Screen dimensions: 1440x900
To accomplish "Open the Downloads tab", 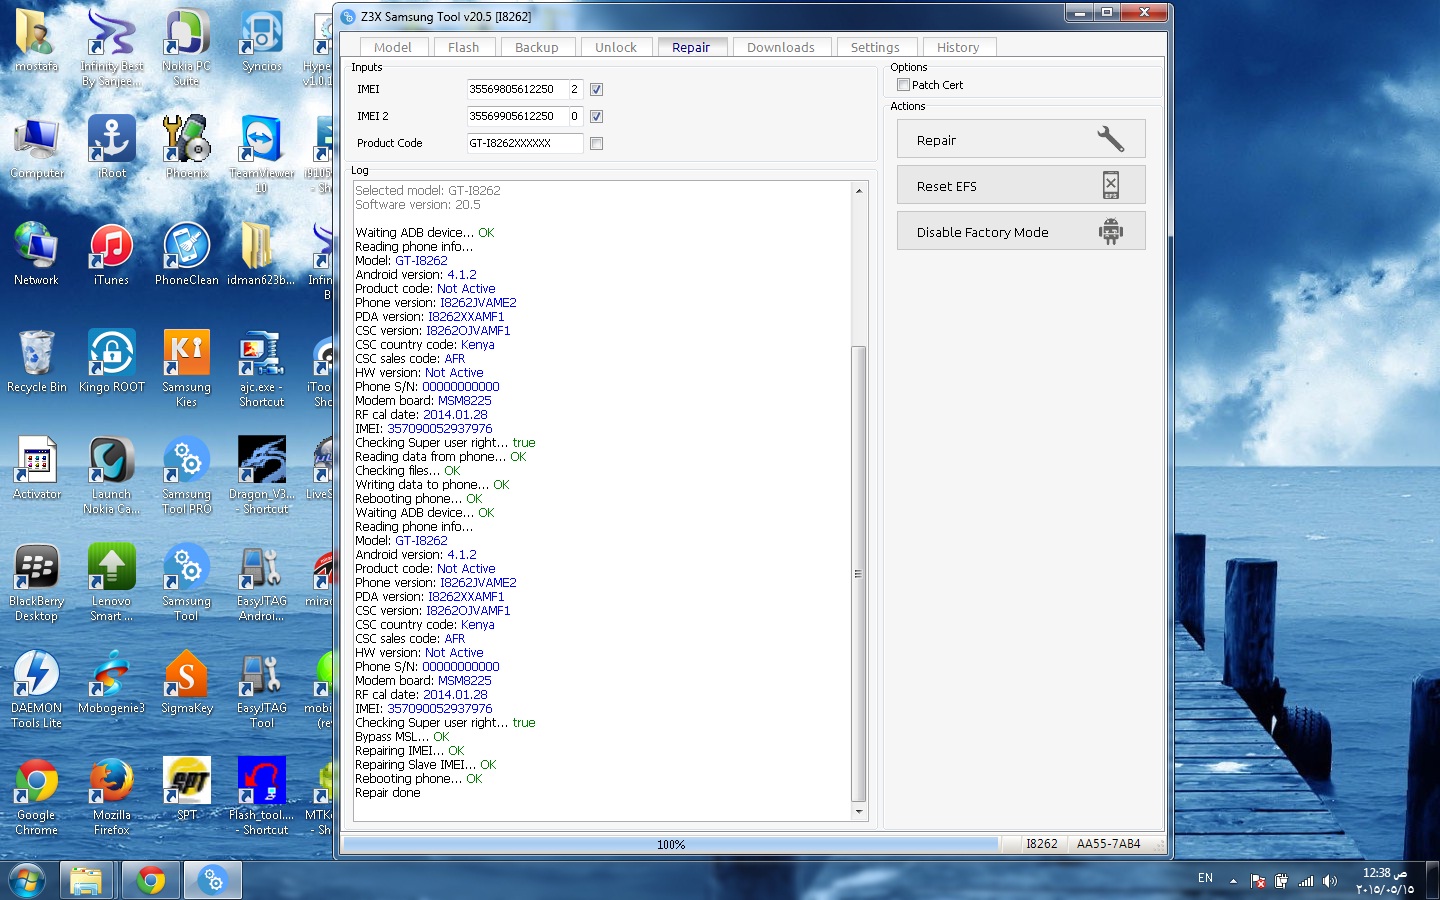I will tap(781, 47).
